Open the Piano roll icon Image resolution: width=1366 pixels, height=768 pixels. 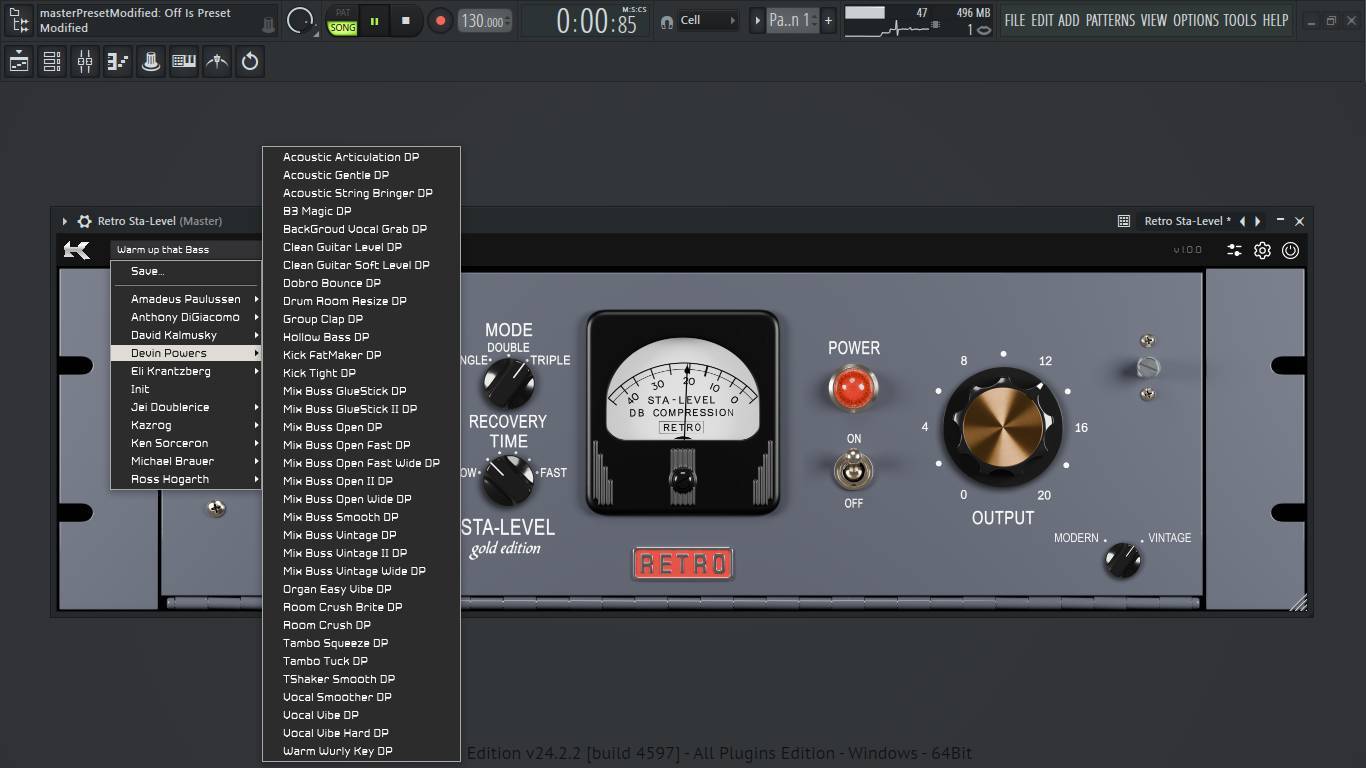pyautogui.click(x=118, y=62)
